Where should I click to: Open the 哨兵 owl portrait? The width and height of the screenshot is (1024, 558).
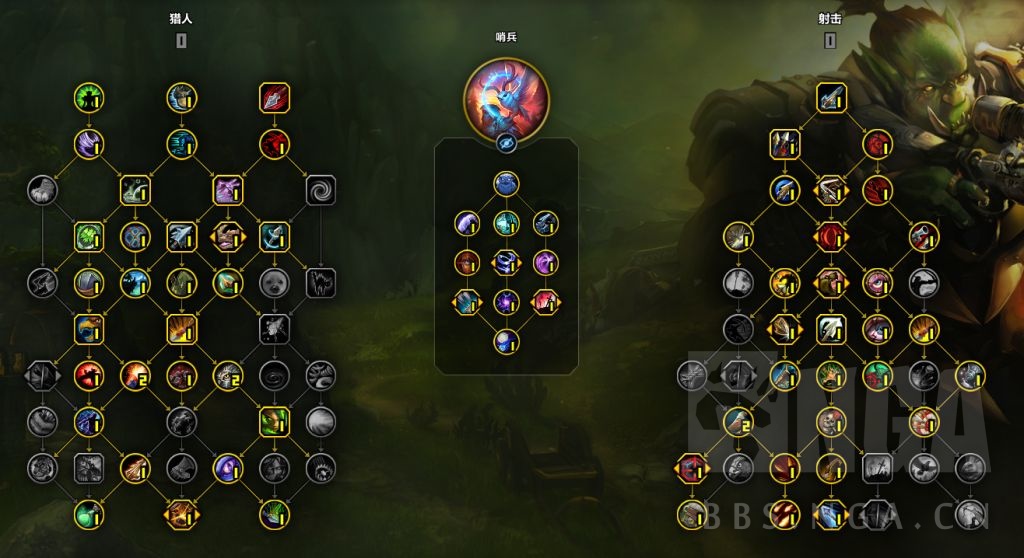[x=506, y=99]
